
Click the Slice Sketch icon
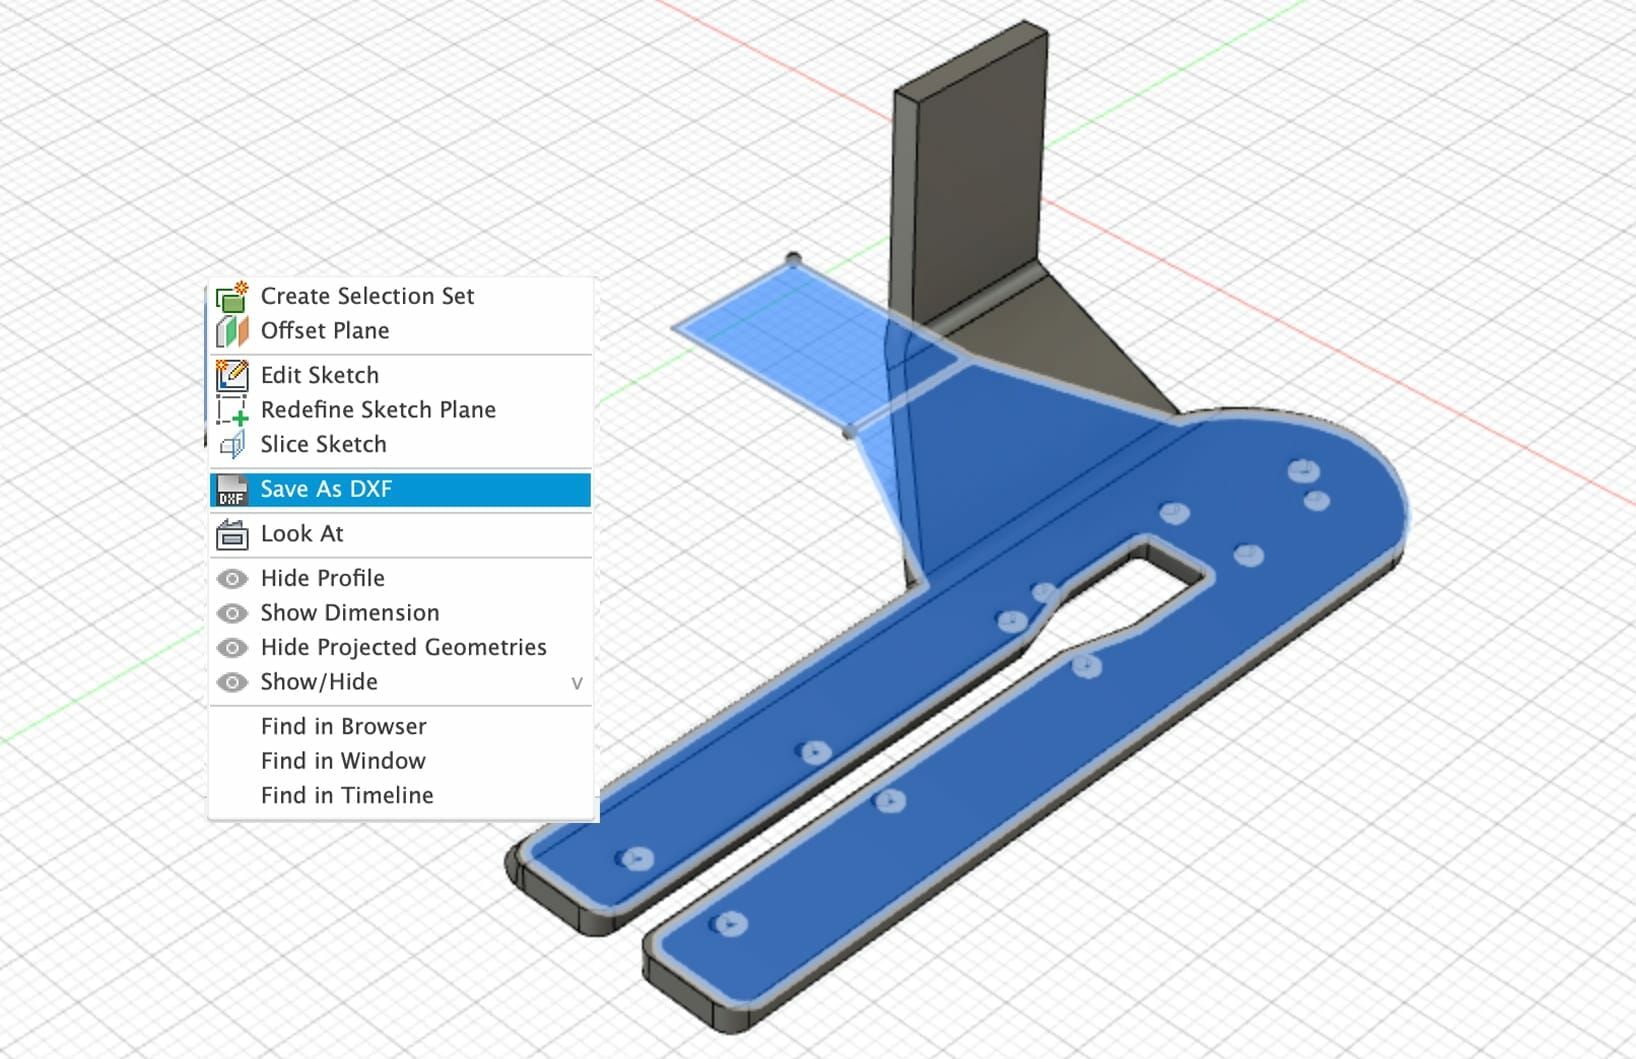[x=232, y=444]
